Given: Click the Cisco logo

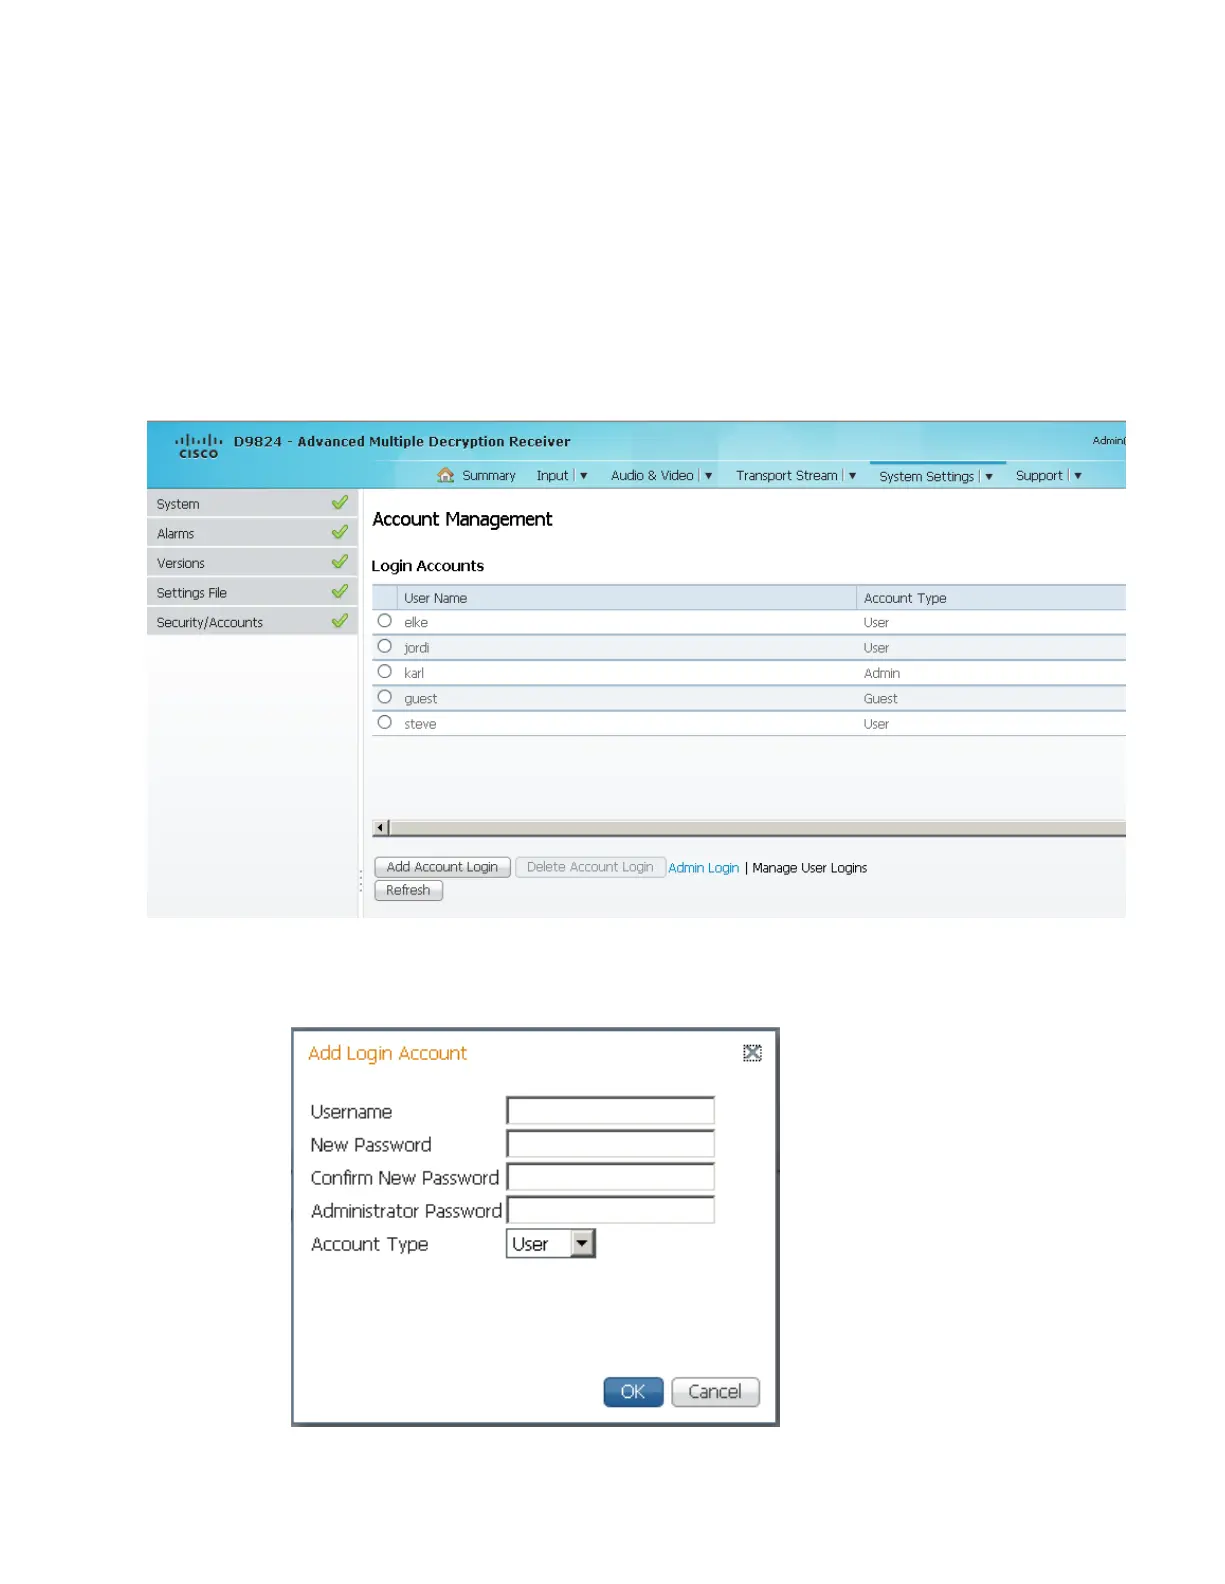Looking at the screenshot, I should point(198,446).
